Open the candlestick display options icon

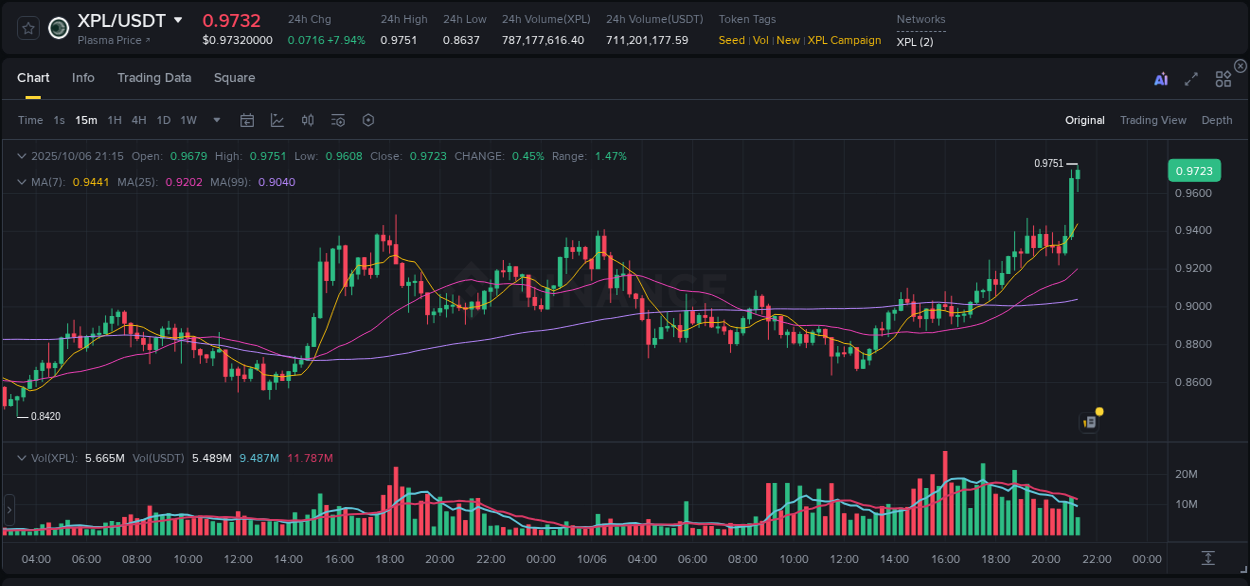click(307, 120)
